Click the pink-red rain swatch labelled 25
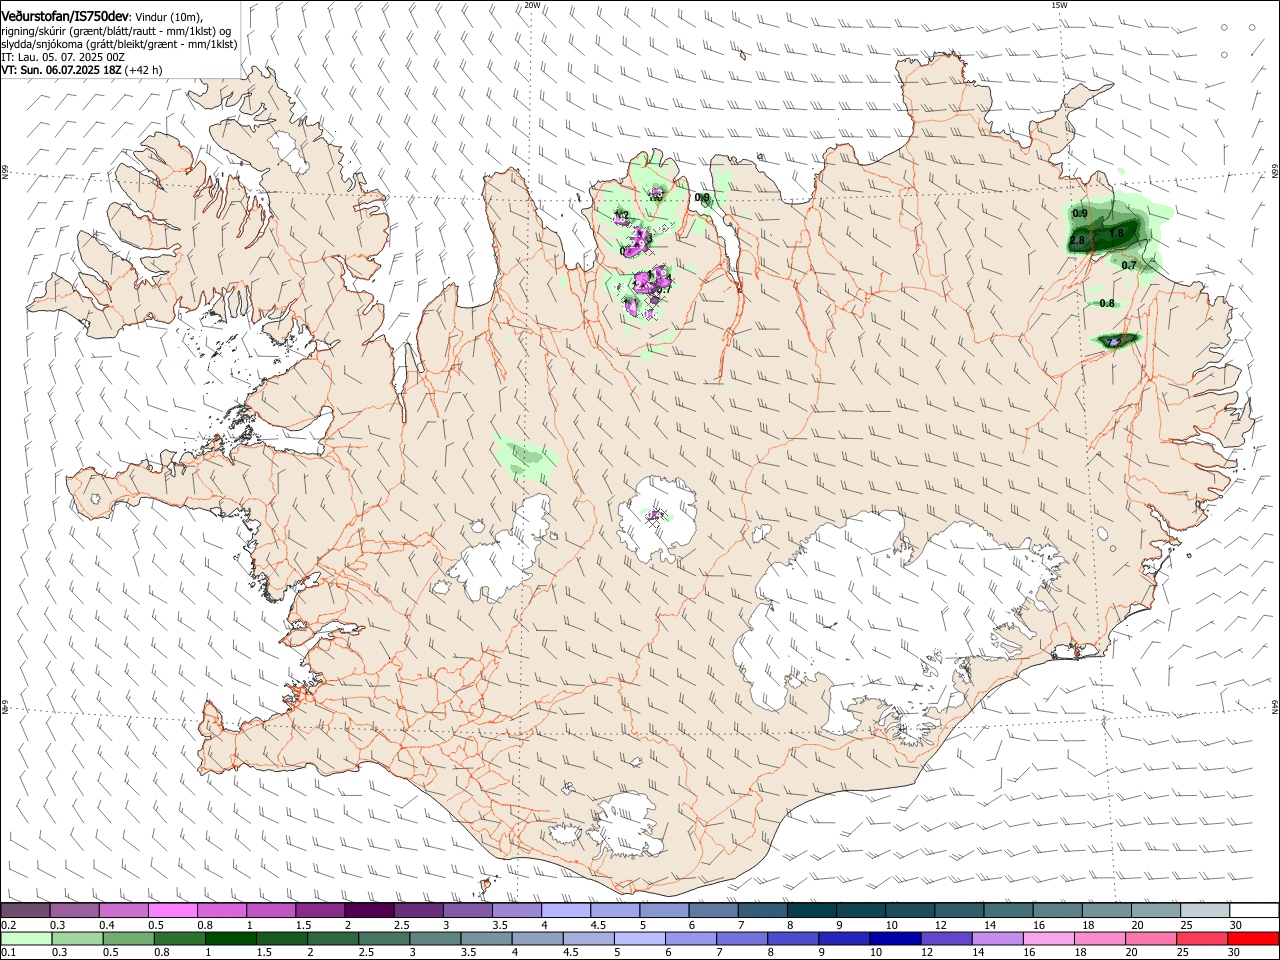 coord(1203,938)
